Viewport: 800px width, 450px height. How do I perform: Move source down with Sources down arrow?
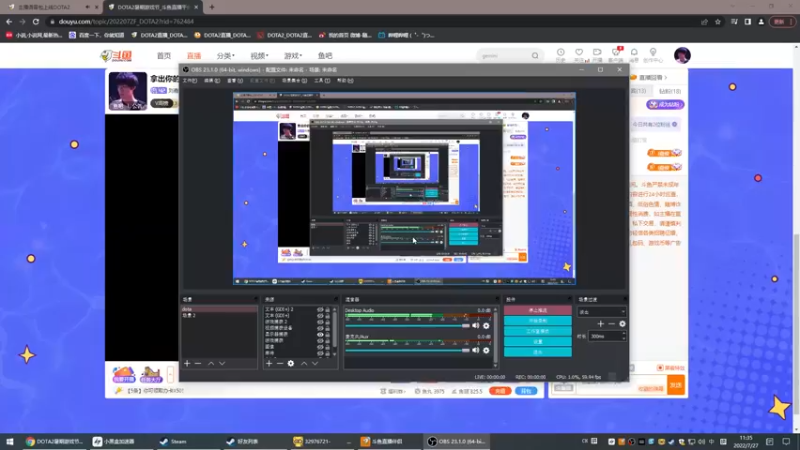pyautogui.click(x=315, y=363)
